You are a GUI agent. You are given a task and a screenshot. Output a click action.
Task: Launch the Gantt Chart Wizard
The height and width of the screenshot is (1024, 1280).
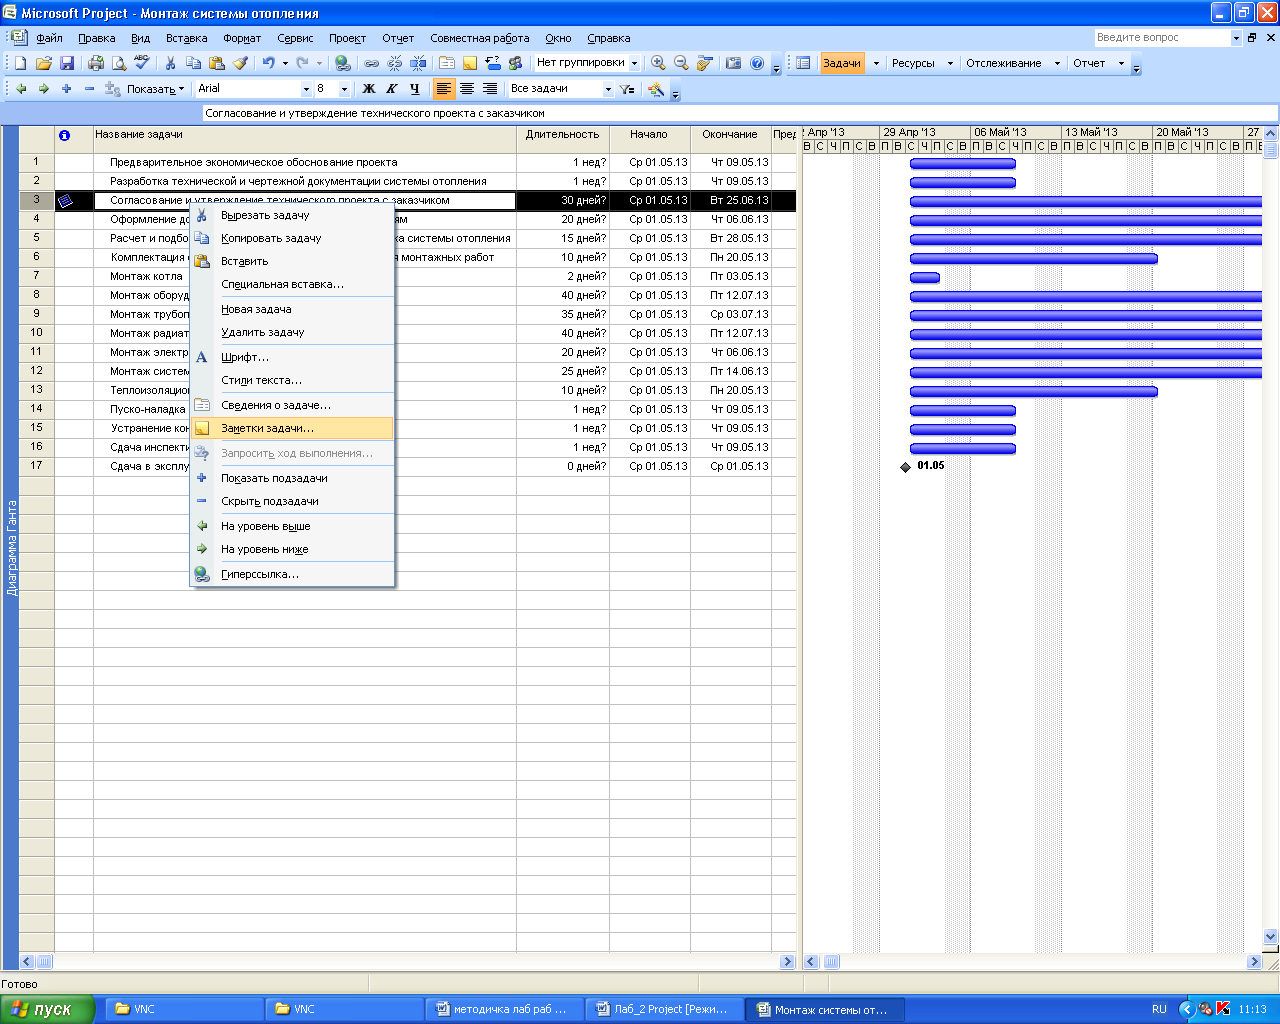coord(656,89)
